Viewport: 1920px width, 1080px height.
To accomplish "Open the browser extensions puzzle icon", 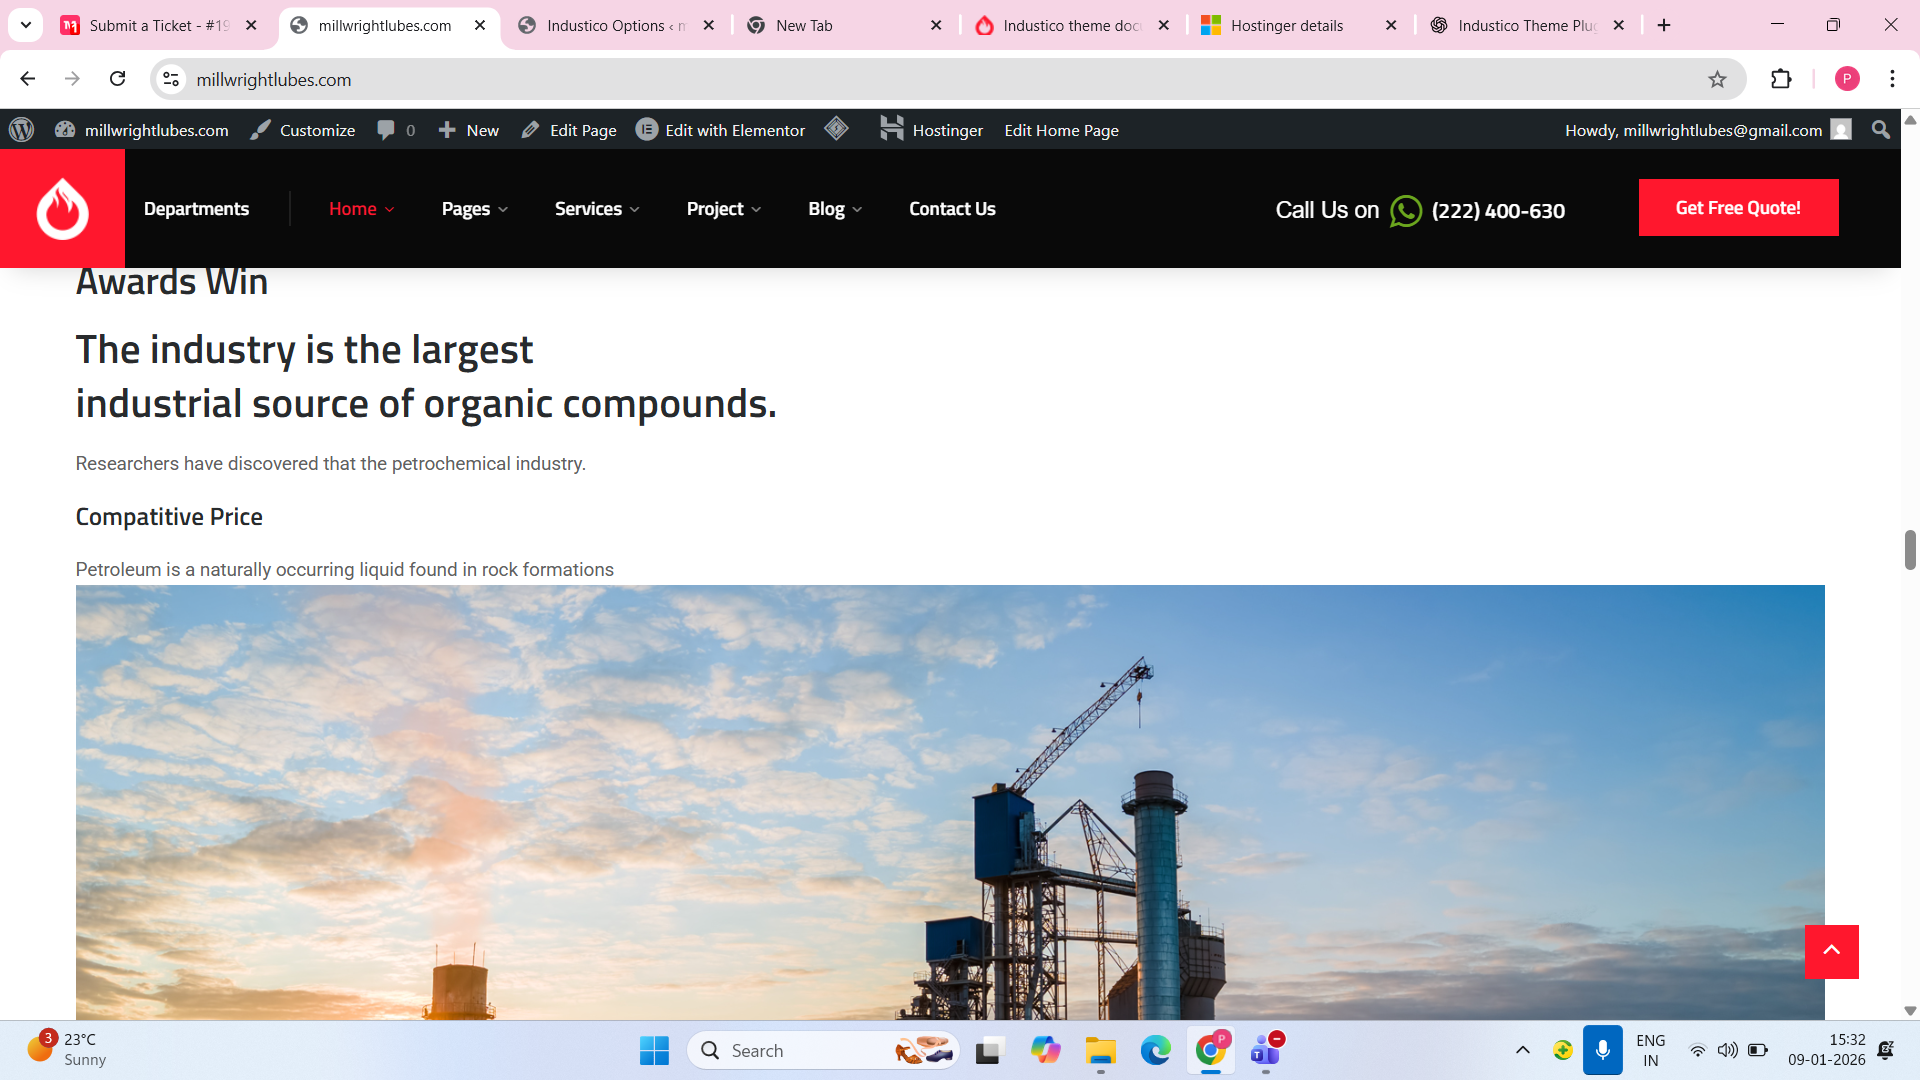I will coord(1781,79).
